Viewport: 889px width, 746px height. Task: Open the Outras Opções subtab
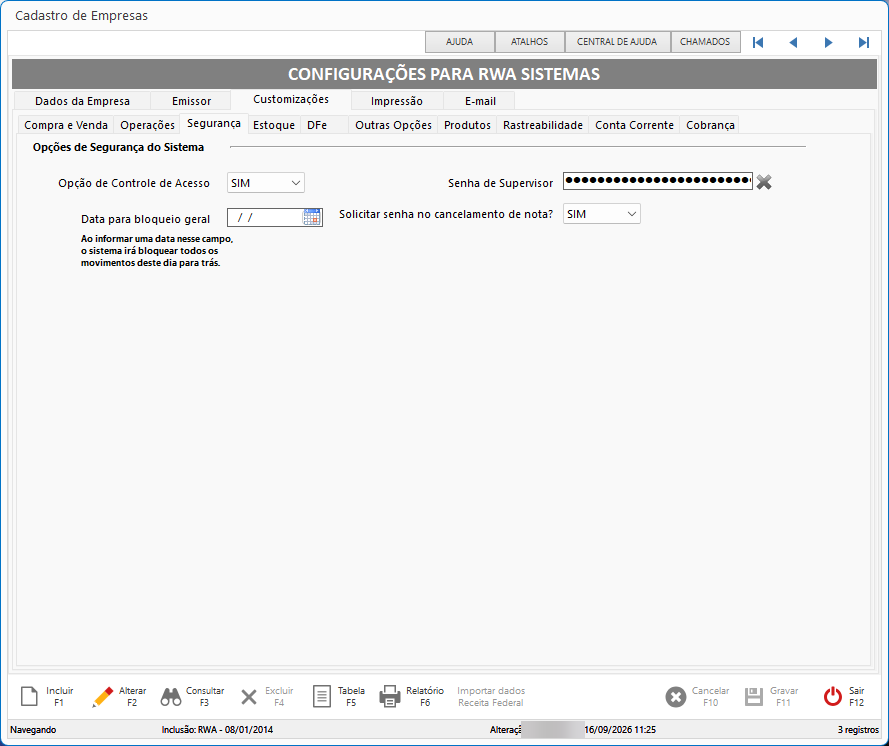click(393, 125)
